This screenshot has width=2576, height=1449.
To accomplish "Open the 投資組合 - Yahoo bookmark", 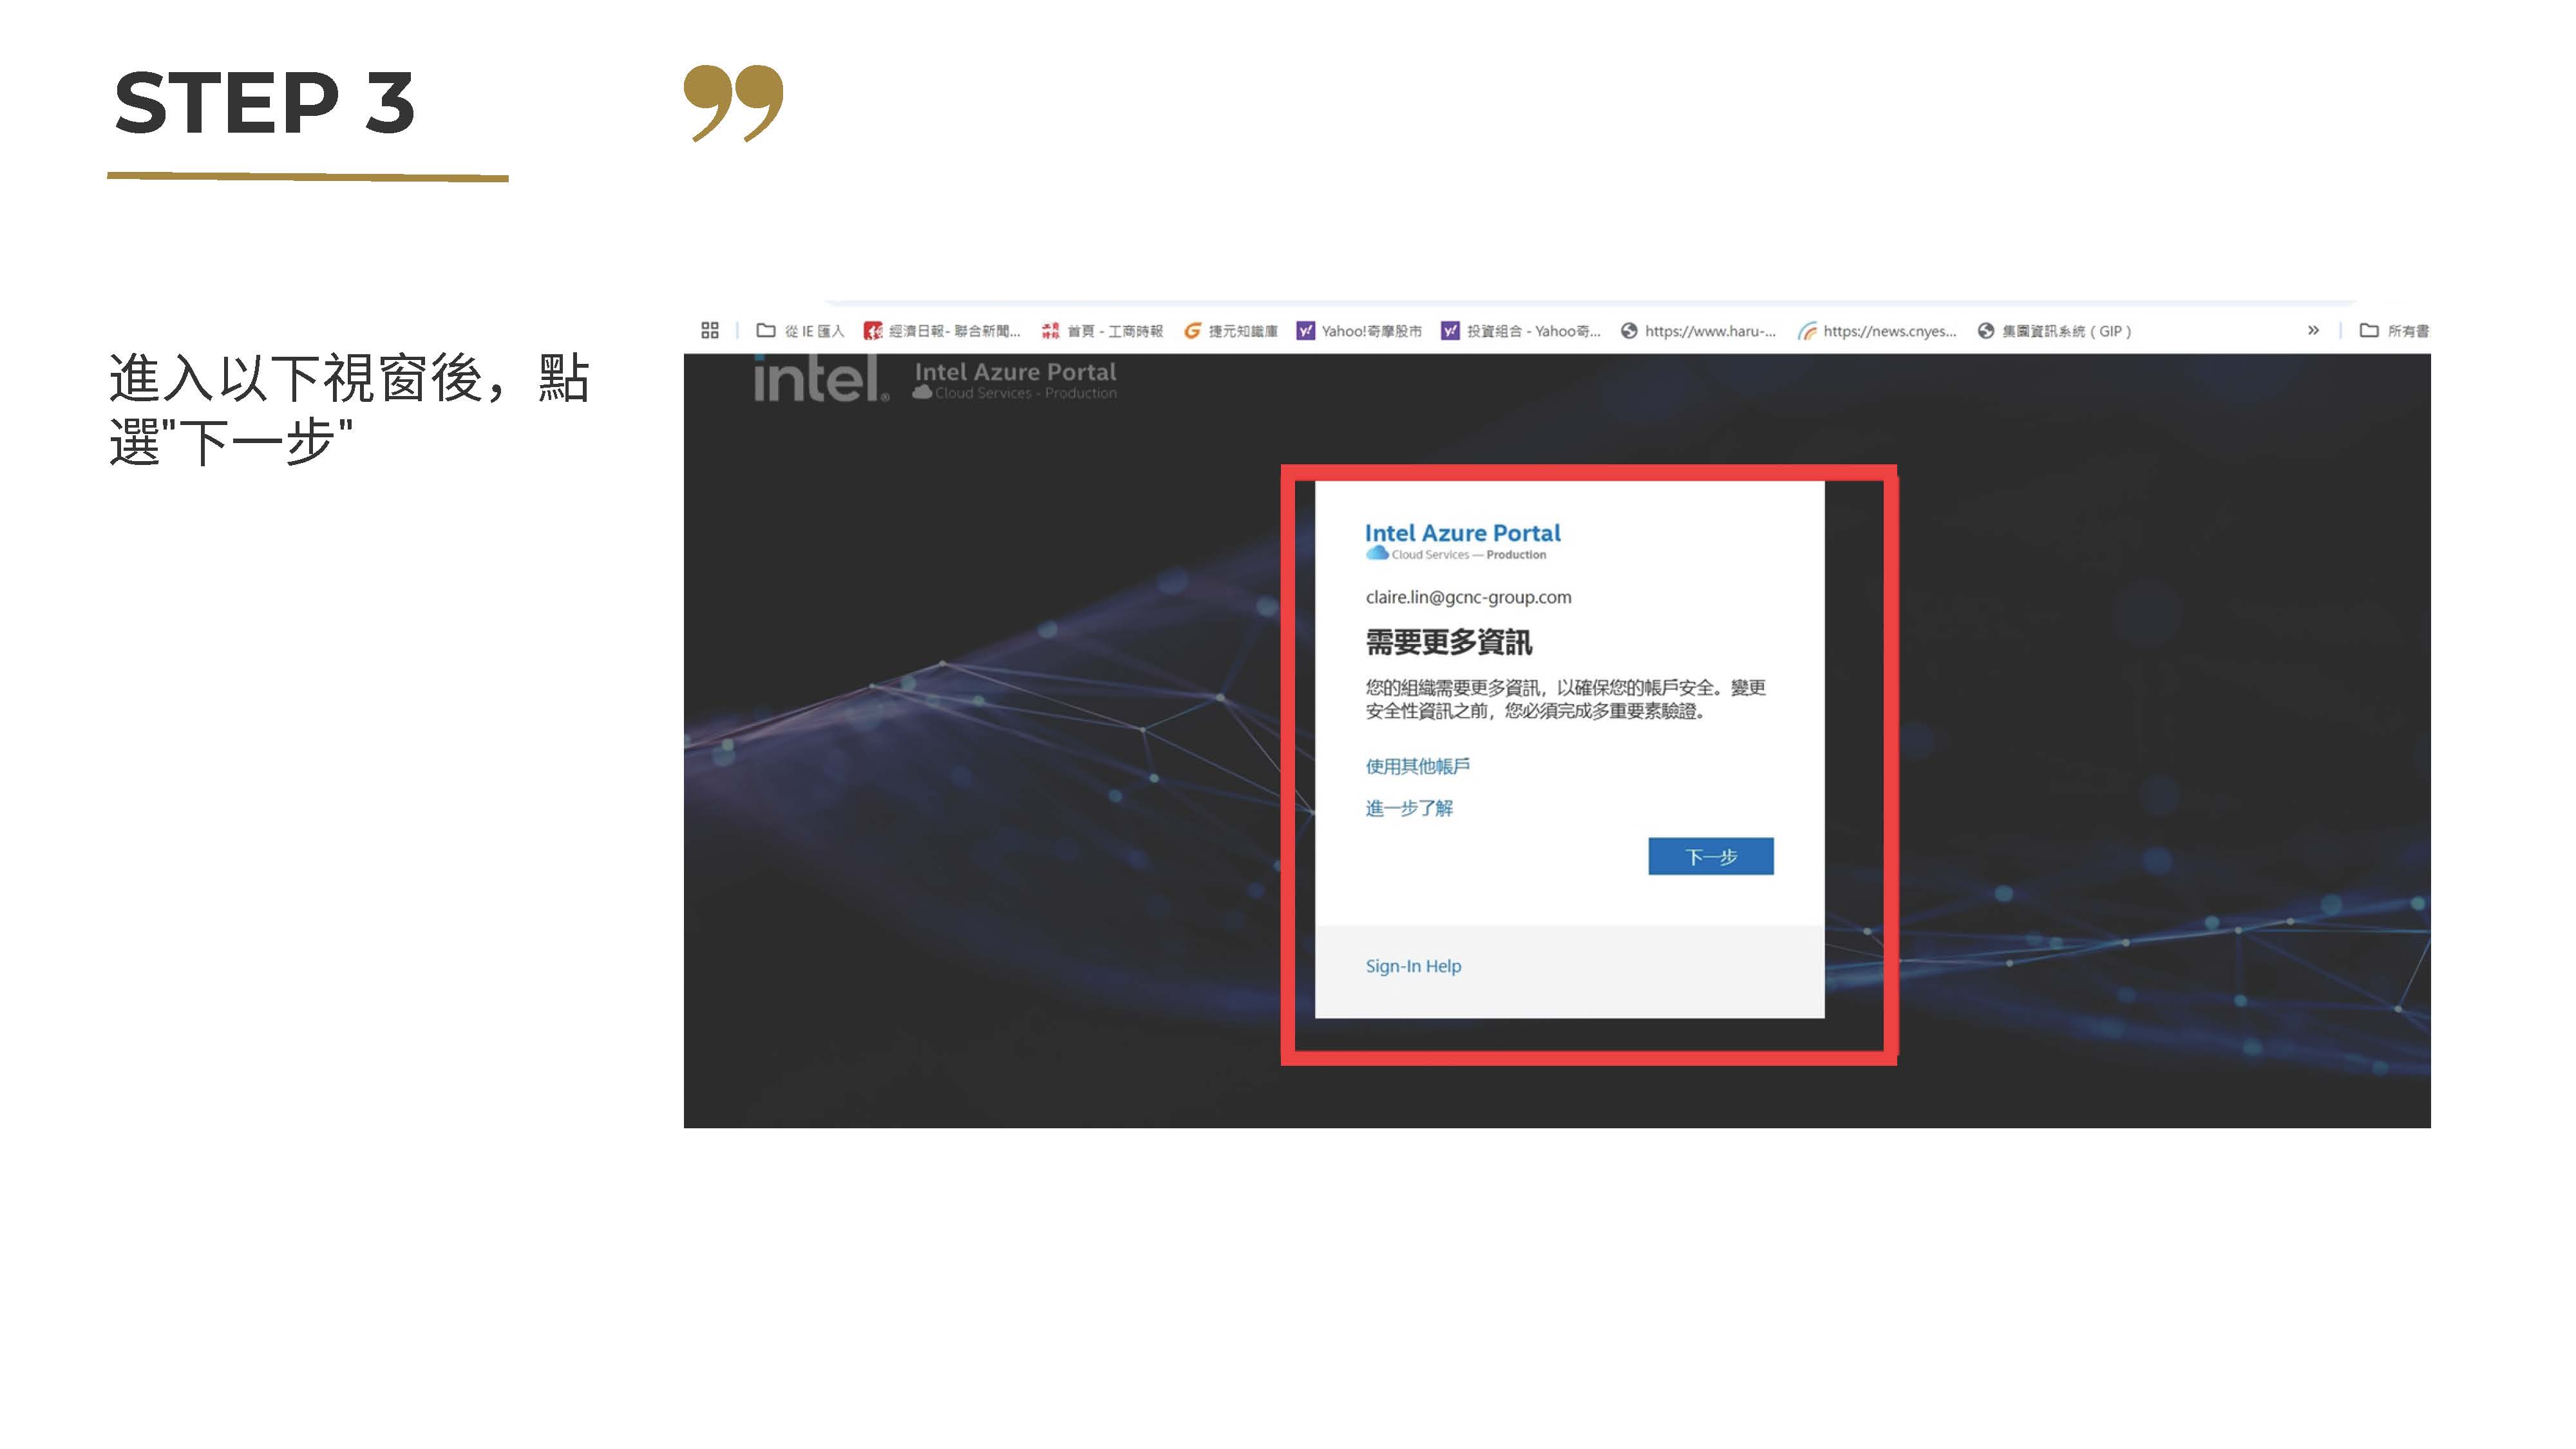I will pyautogui.click(x=1521, y=331).
